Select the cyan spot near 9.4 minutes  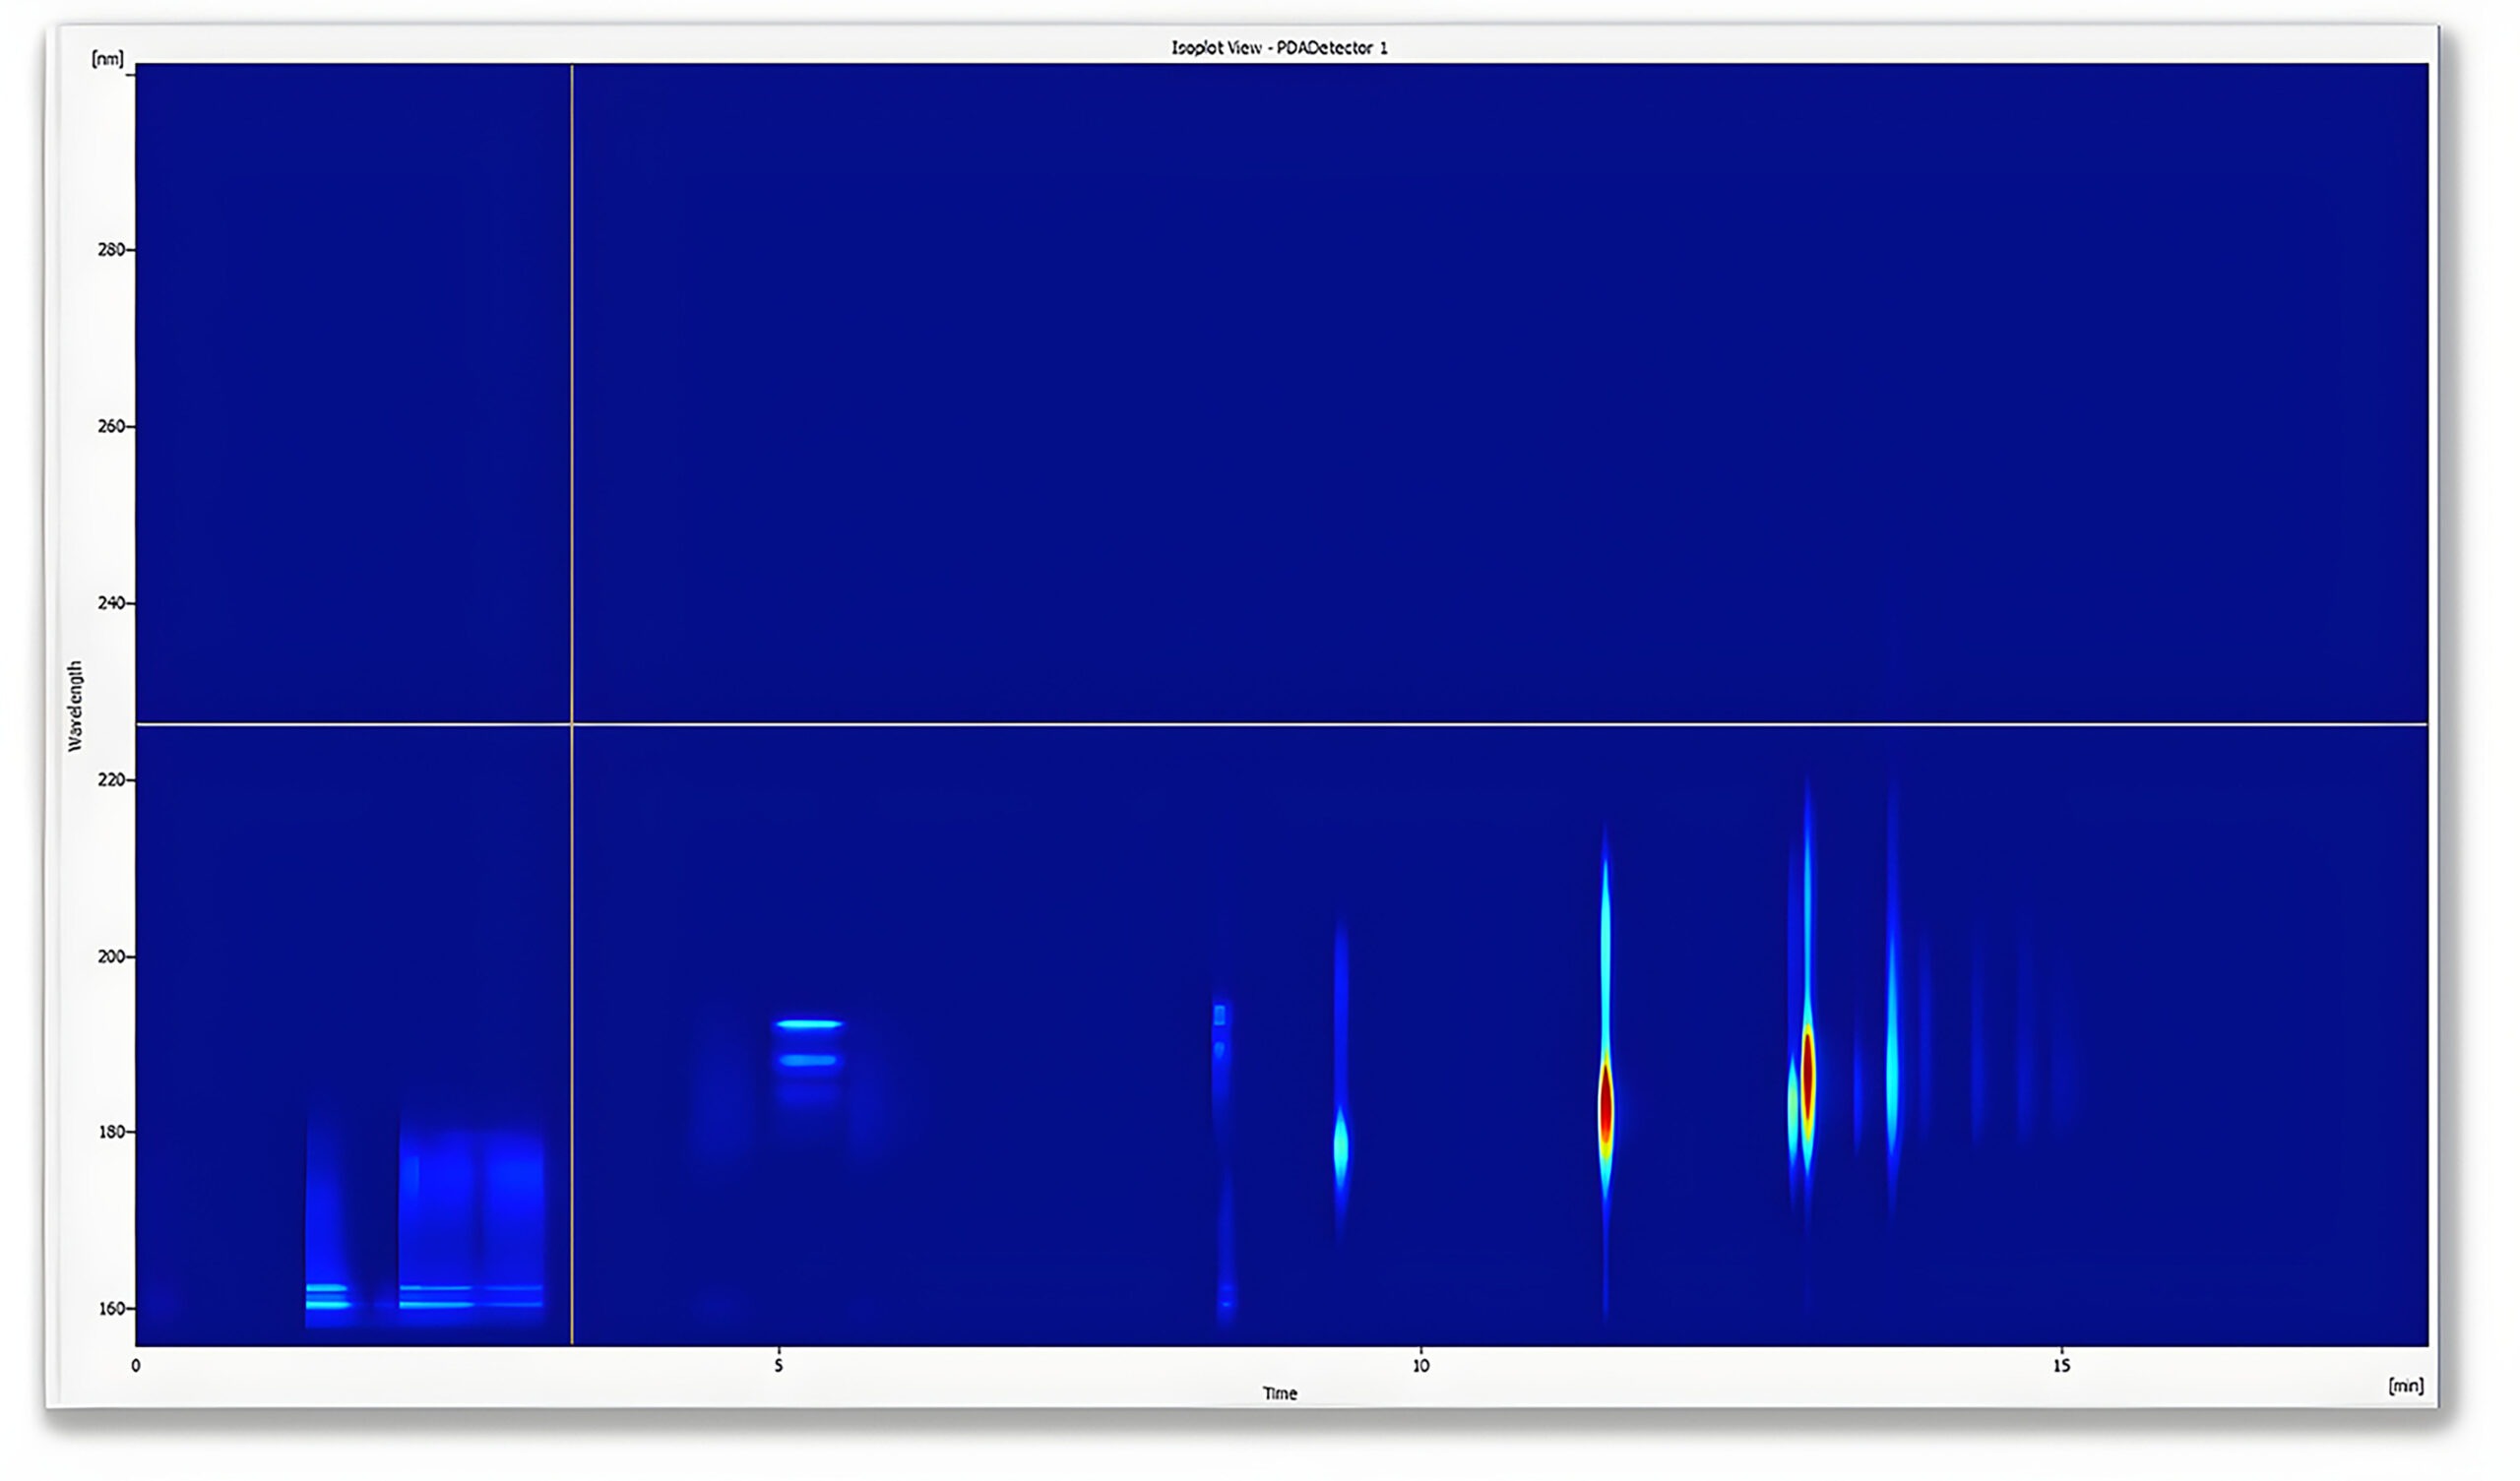click(1341, 1146)
